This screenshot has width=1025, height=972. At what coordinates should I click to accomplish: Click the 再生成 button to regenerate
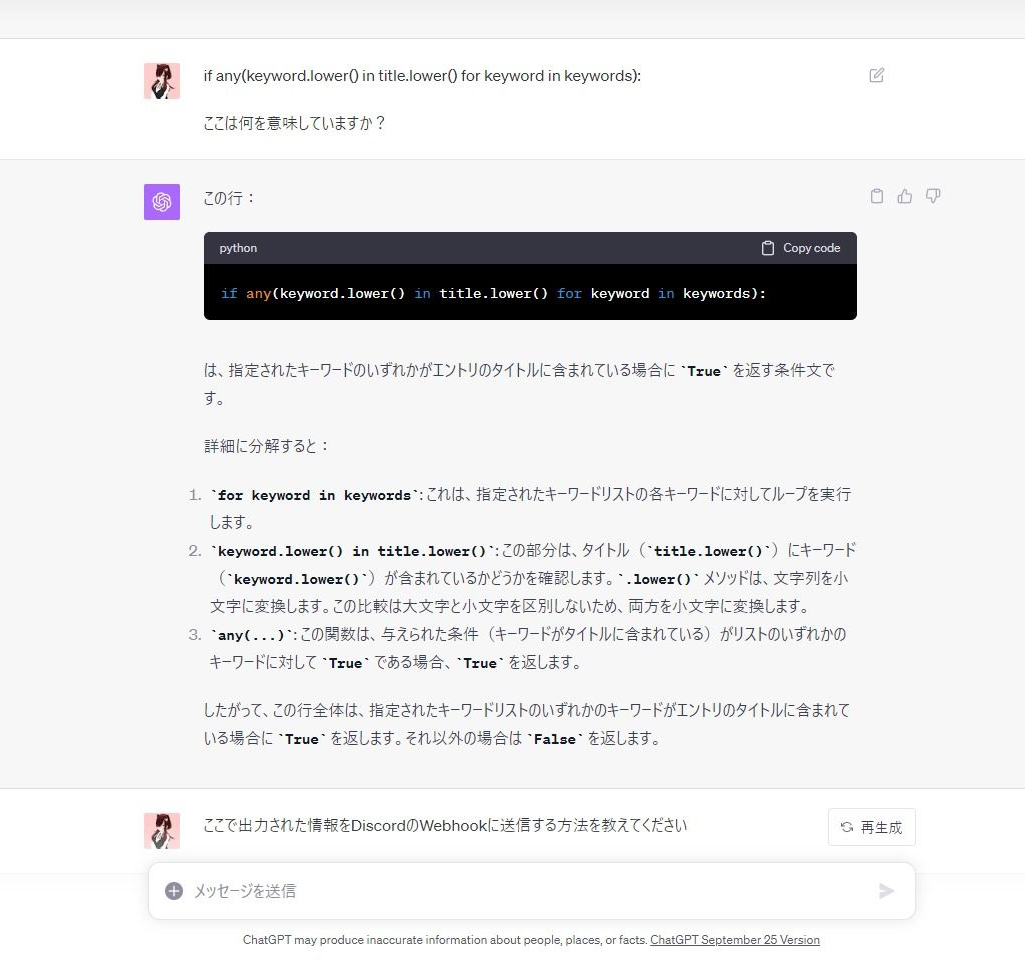pyautogui.click(x=871, y=827)
